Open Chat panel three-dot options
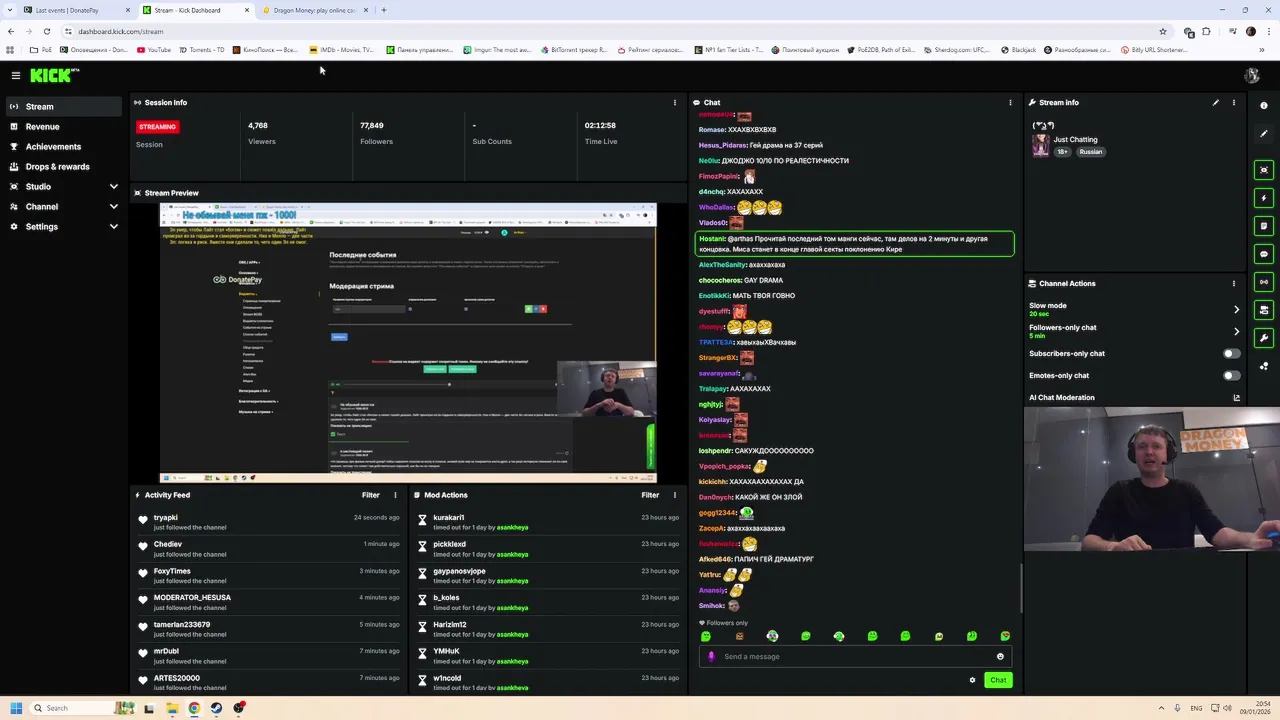Image resolution: width=1280 pixels, height=720 pixels. [1010, 102]
